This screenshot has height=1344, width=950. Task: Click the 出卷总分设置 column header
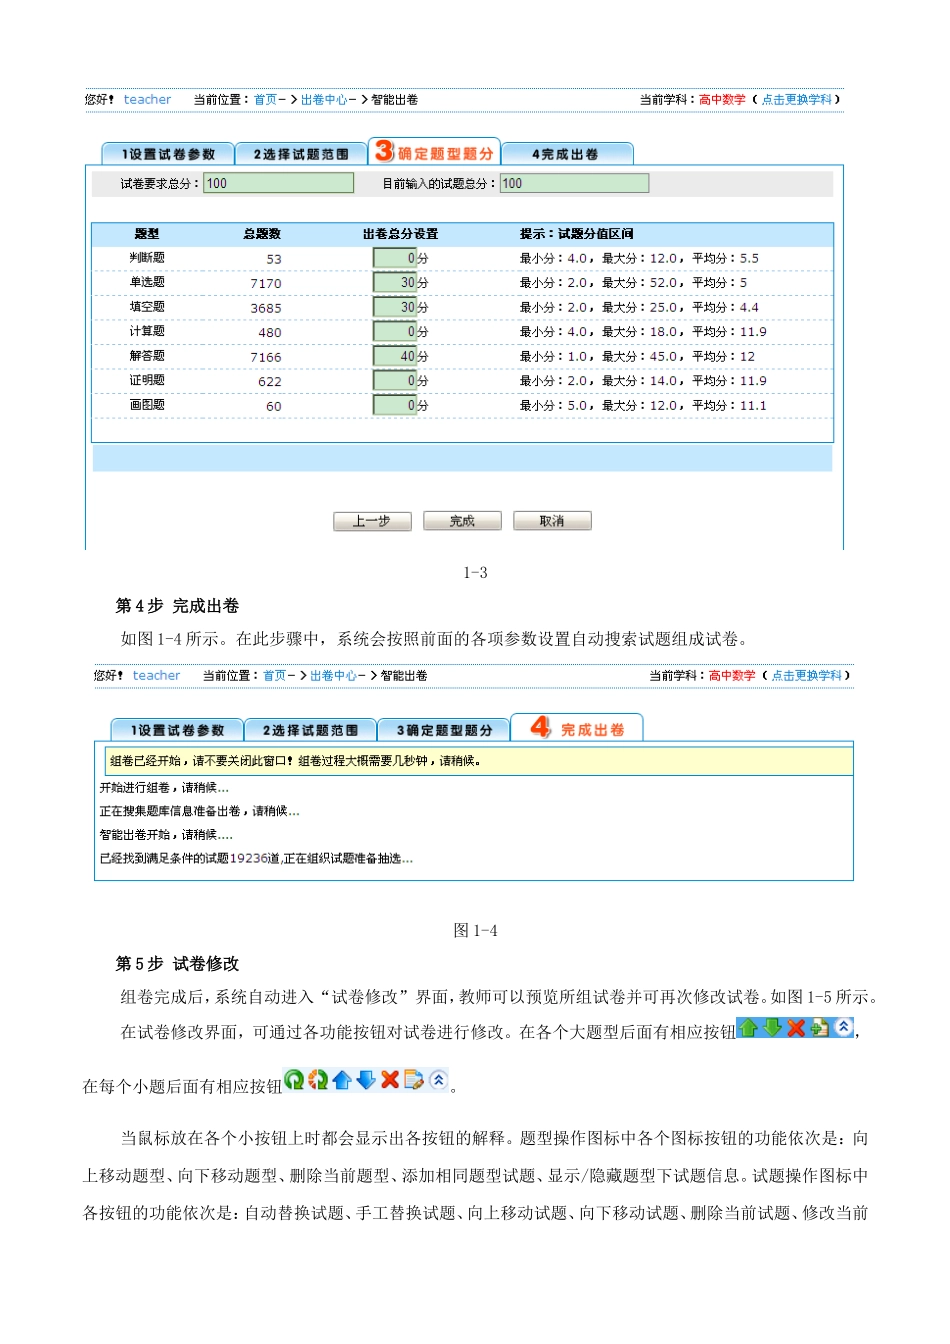point(400,234)
